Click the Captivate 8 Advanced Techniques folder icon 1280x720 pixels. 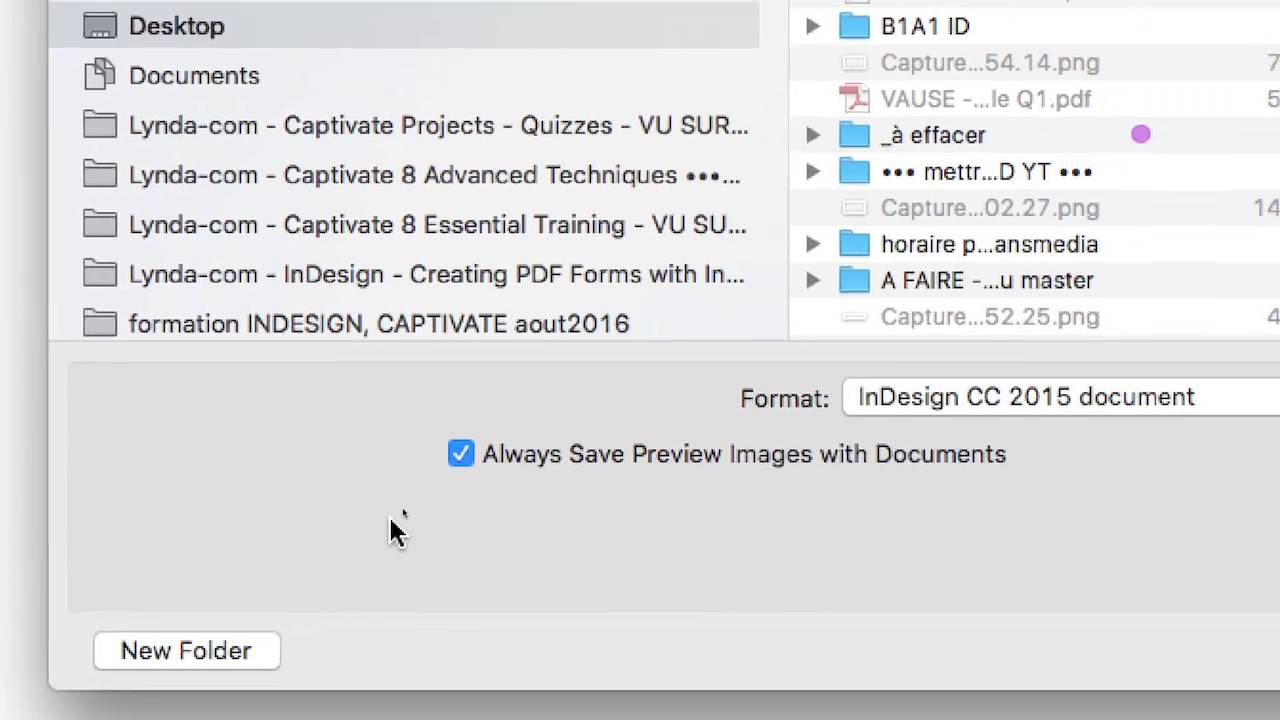(x=100, y=175)
